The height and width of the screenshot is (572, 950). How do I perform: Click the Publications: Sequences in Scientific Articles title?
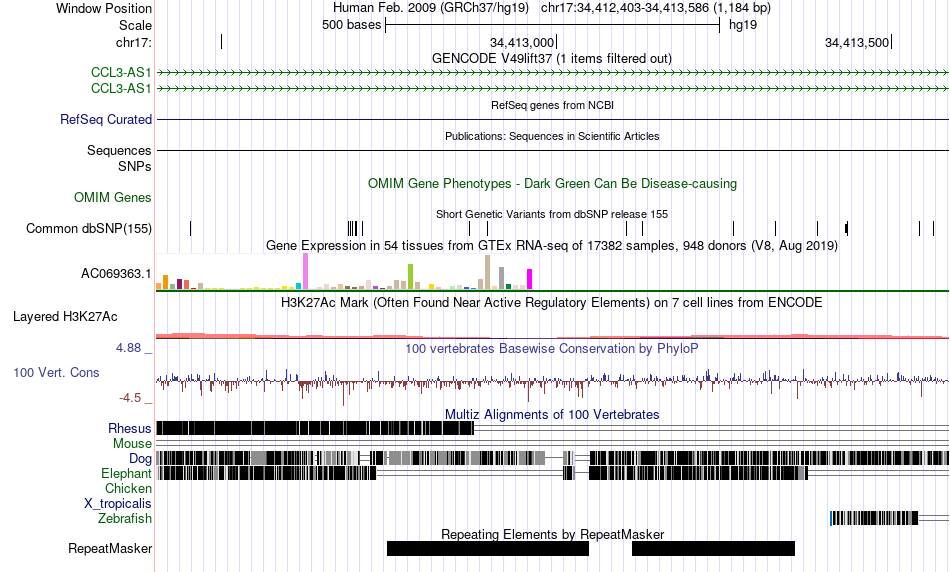[552, 136]
